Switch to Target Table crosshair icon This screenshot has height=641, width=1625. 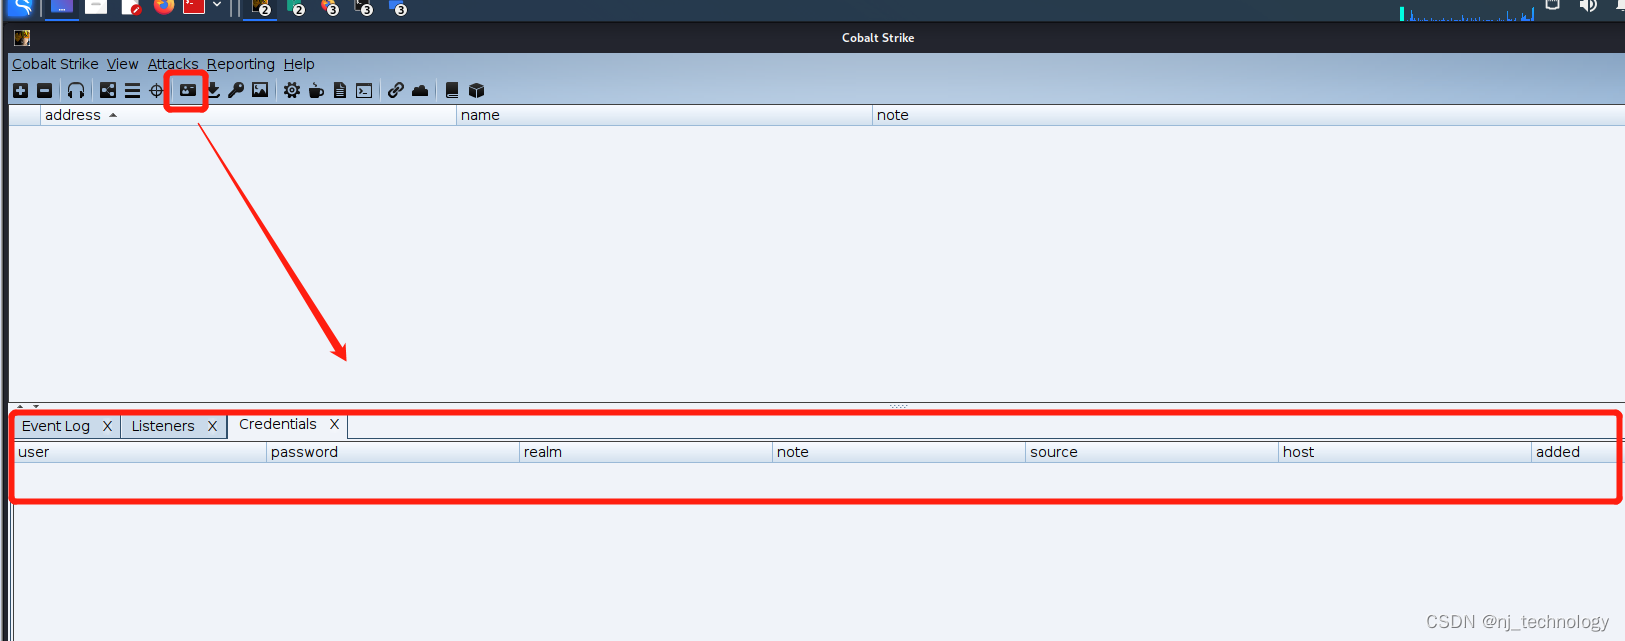click(x=156, y=91)
